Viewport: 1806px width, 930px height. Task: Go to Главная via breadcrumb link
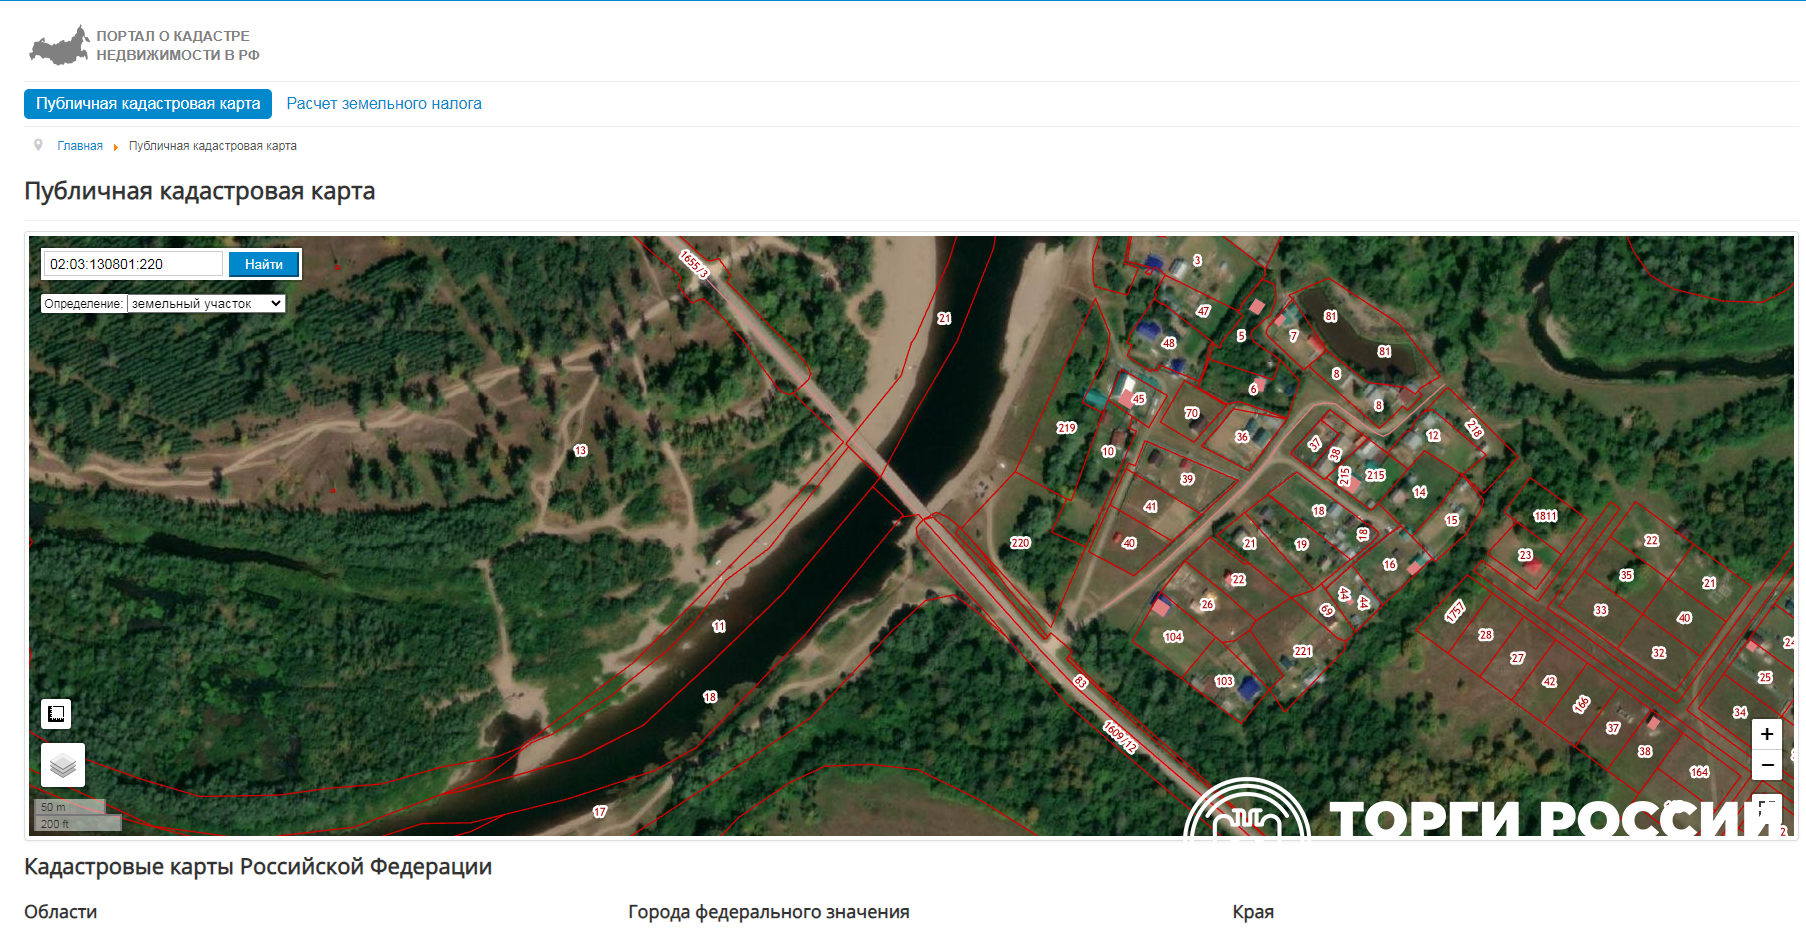(x=80, y=146)
